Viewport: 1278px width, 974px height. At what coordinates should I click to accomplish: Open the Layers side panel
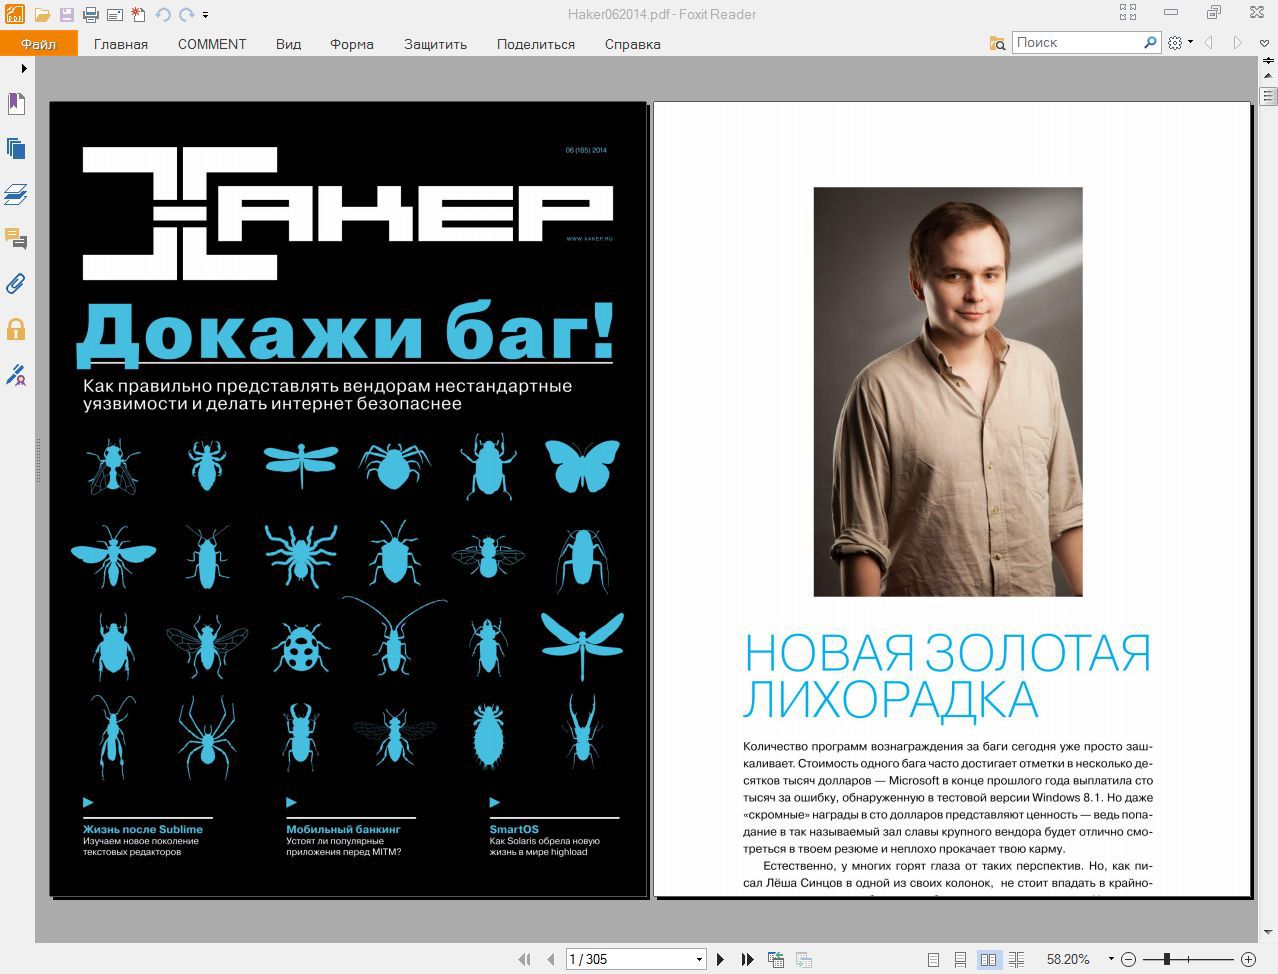tap(16, 194)
